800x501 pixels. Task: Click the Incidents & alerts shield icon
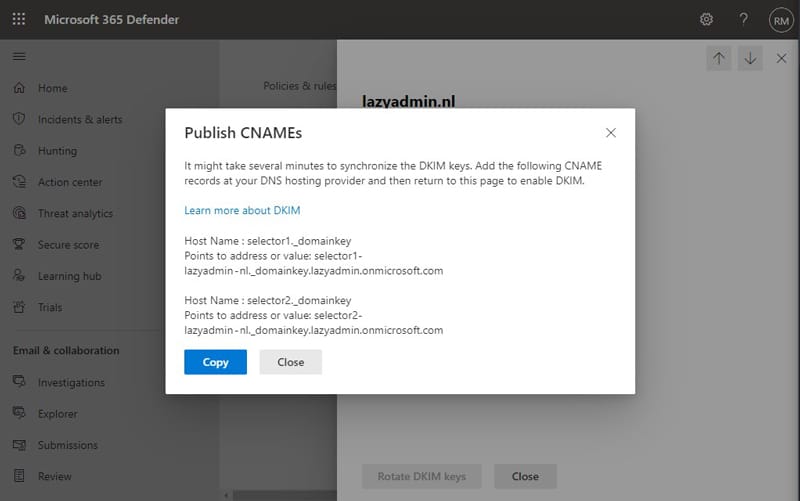click(x=19, y=119)
